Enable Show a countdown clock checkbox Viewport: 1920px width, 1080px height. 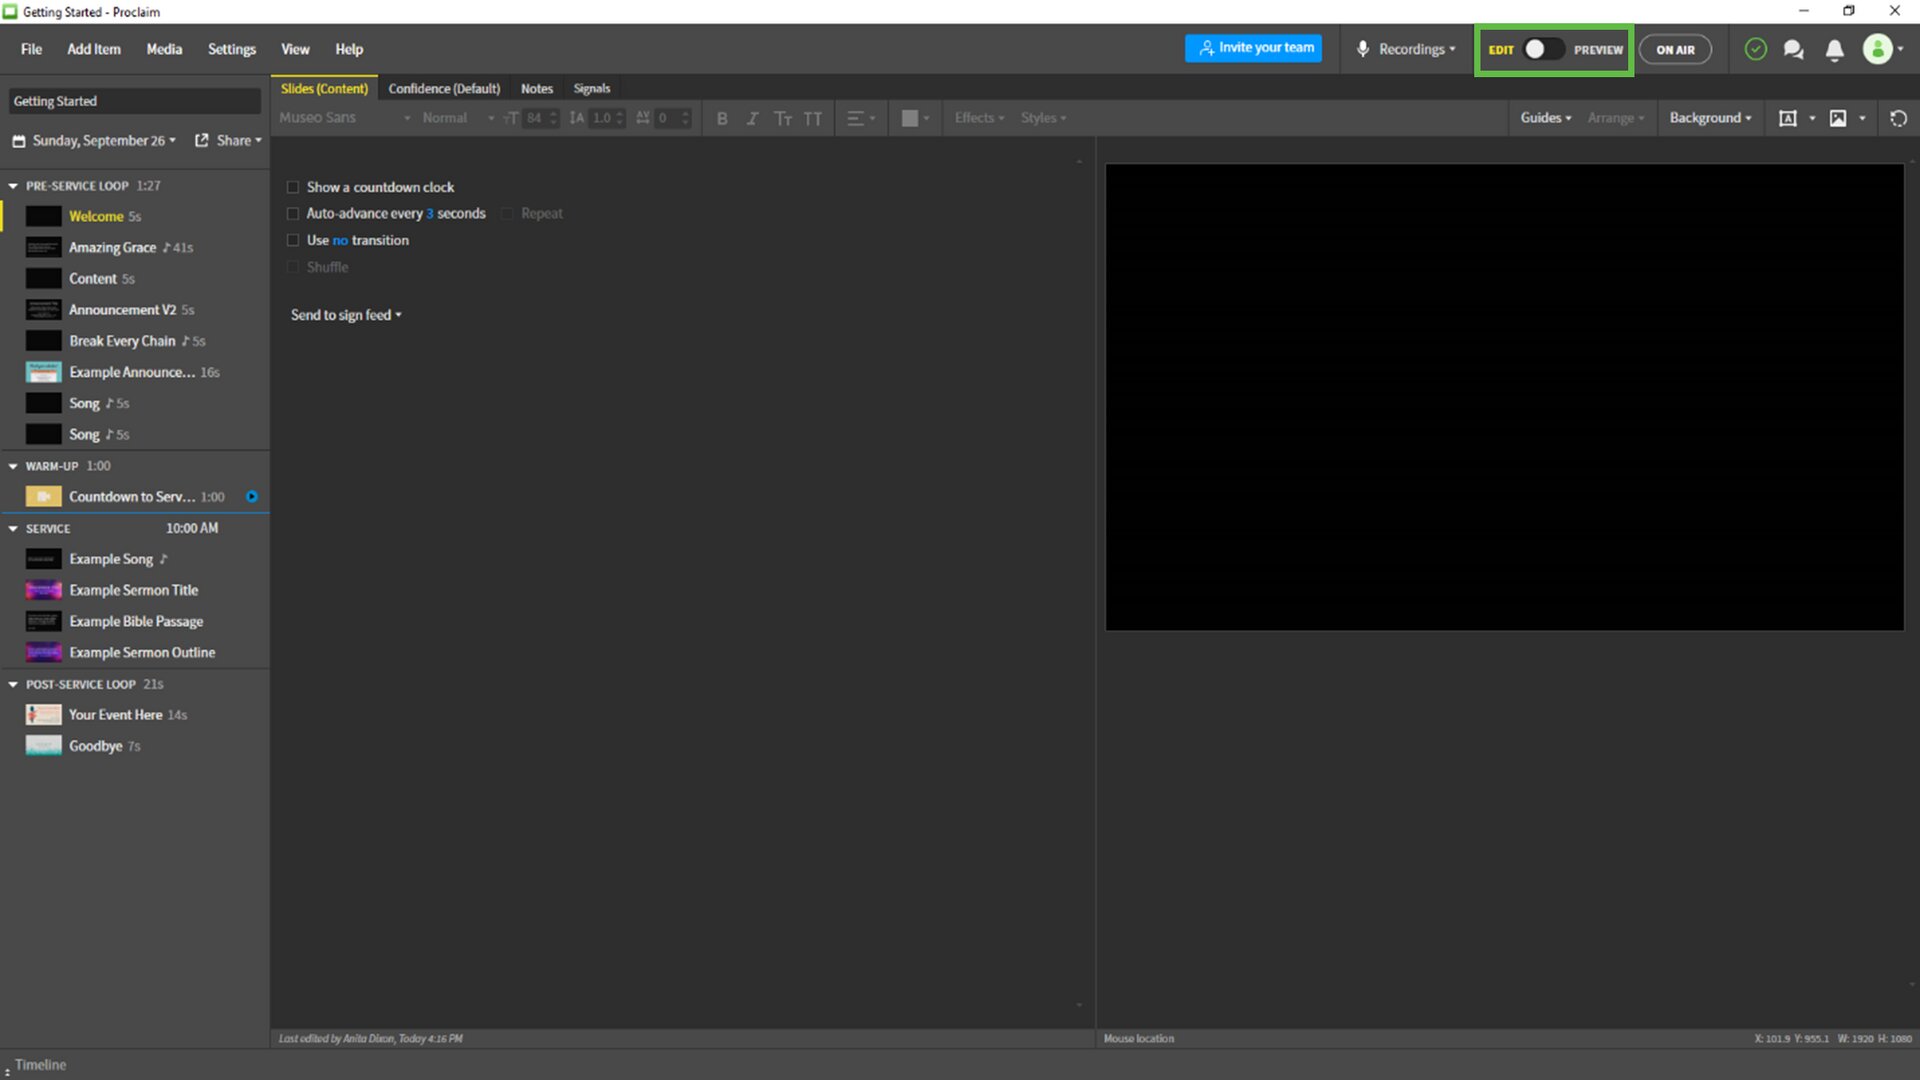point(293,187)
